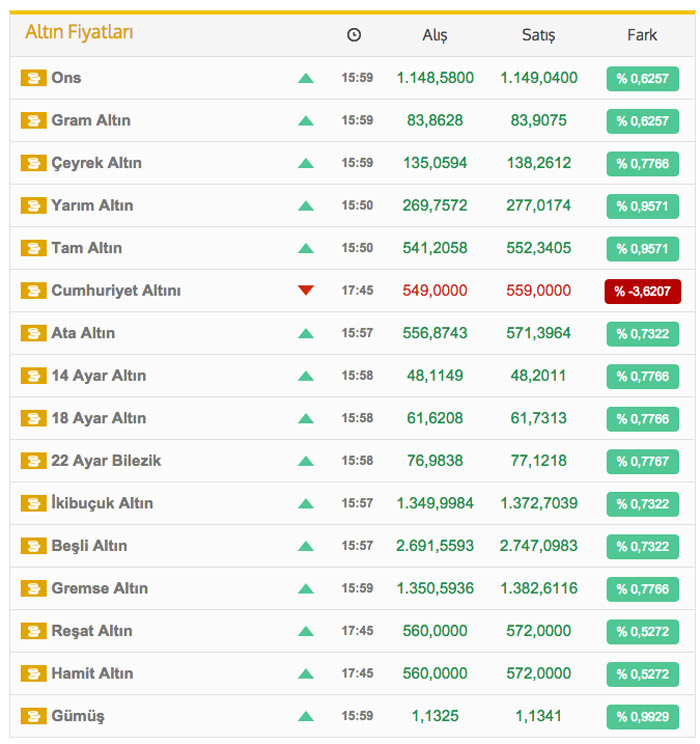Click the Alış column header

[x=435, y=35]
